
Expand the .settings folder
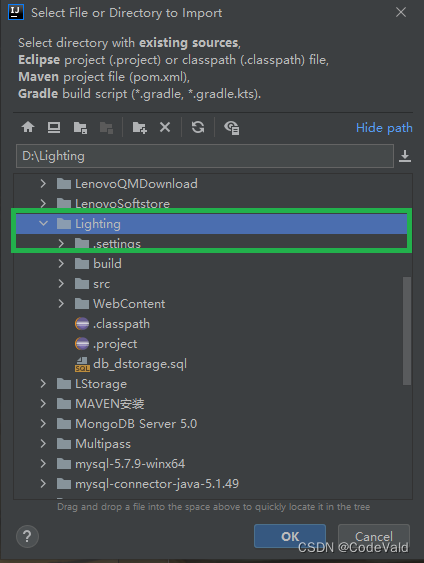61,243
